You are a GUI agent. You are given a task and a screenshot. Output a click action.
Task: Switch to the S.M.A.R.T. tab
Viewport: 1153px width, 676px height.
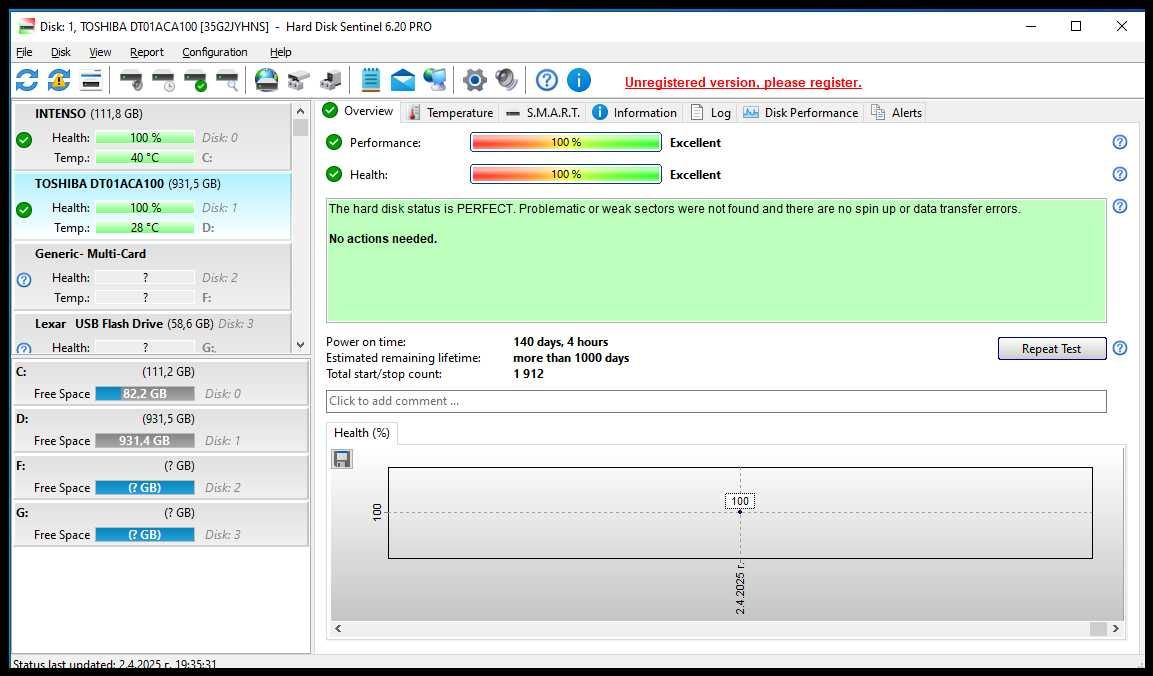543,113
